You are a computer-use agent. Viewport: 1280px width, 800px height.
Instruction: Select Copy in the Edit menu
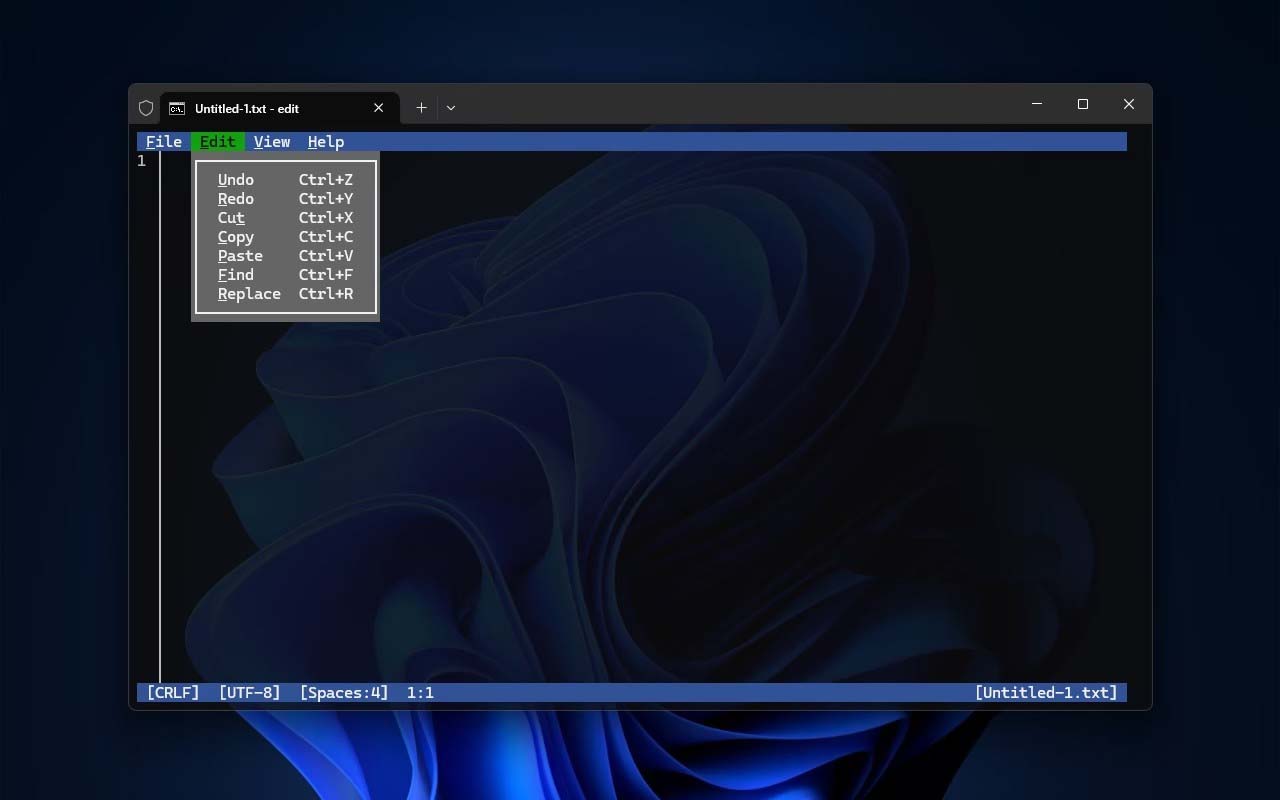(x=285, y=237)
